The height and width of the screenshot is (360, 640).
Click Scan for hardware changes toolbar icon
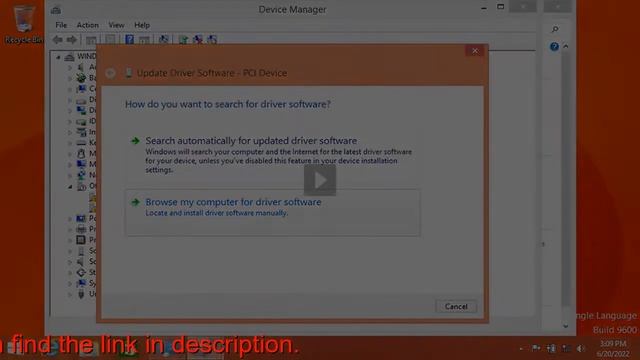[x=164, y=40]
